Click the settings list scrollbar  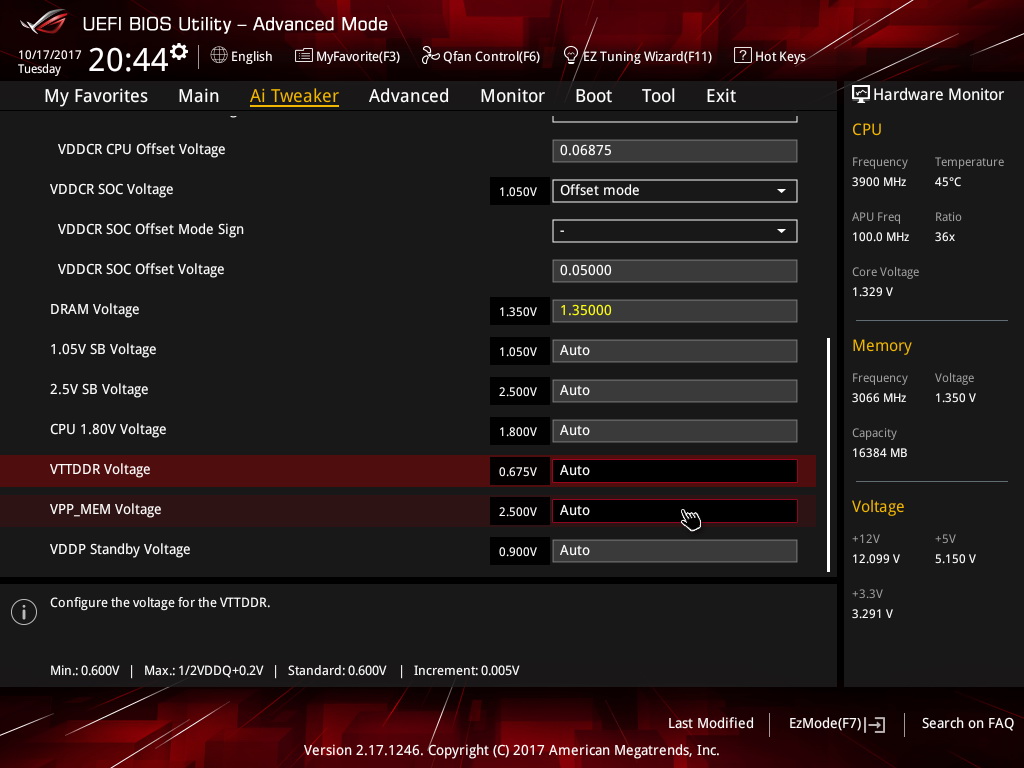coord(828,455)
